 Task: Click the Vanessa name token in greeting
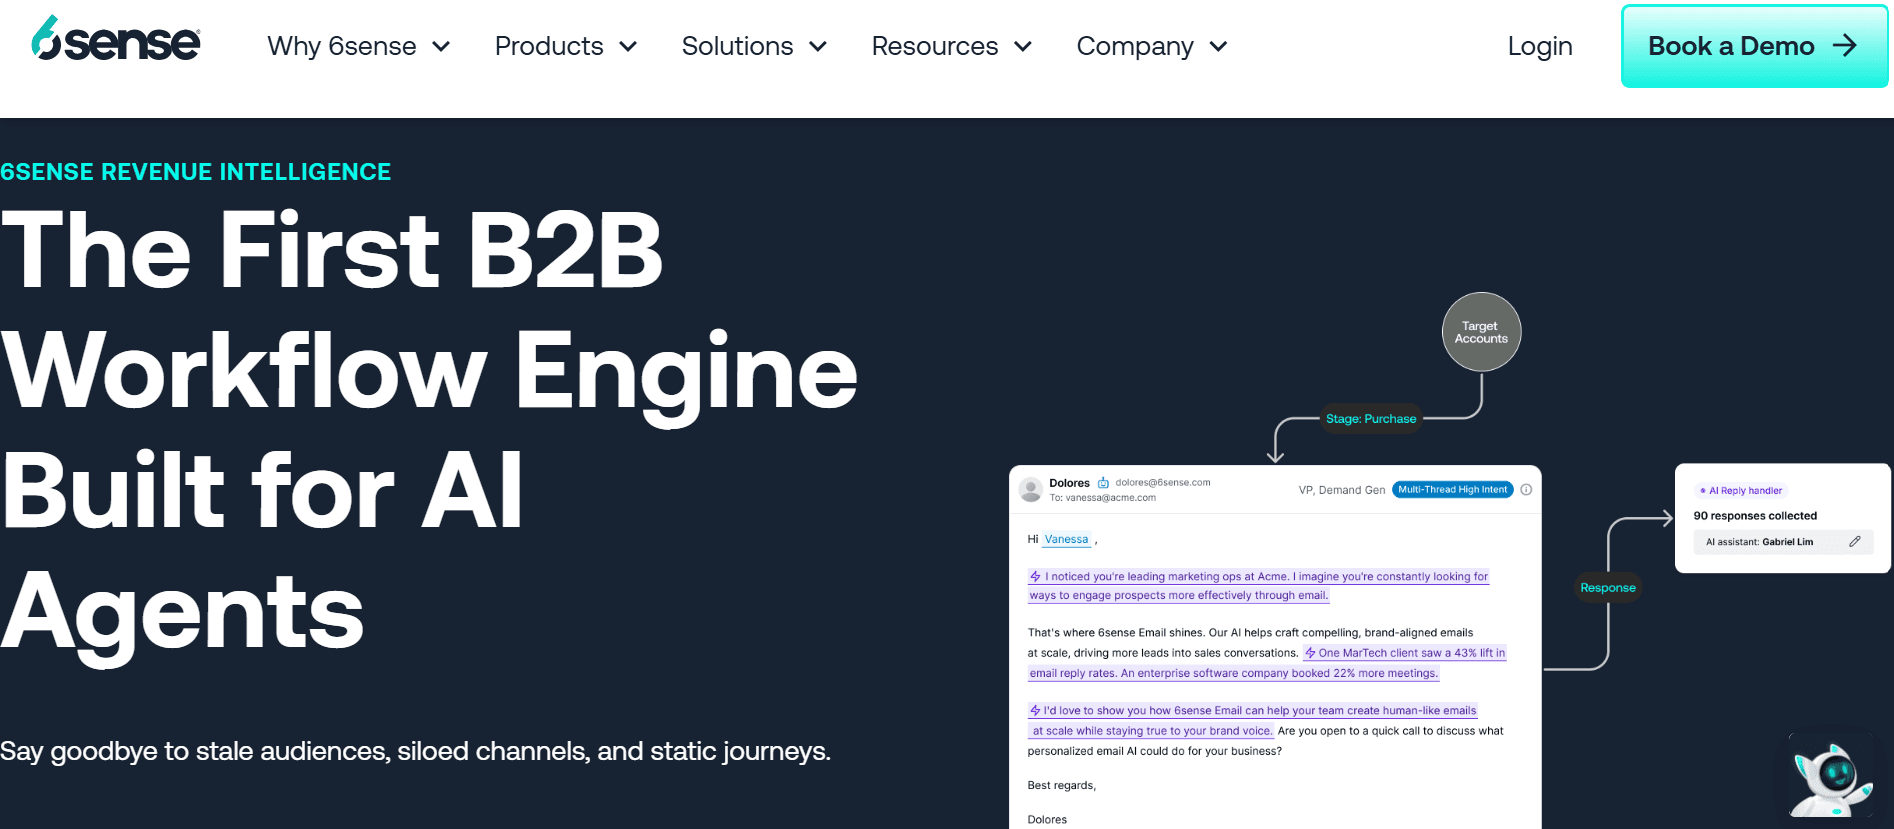[1066, 539]
